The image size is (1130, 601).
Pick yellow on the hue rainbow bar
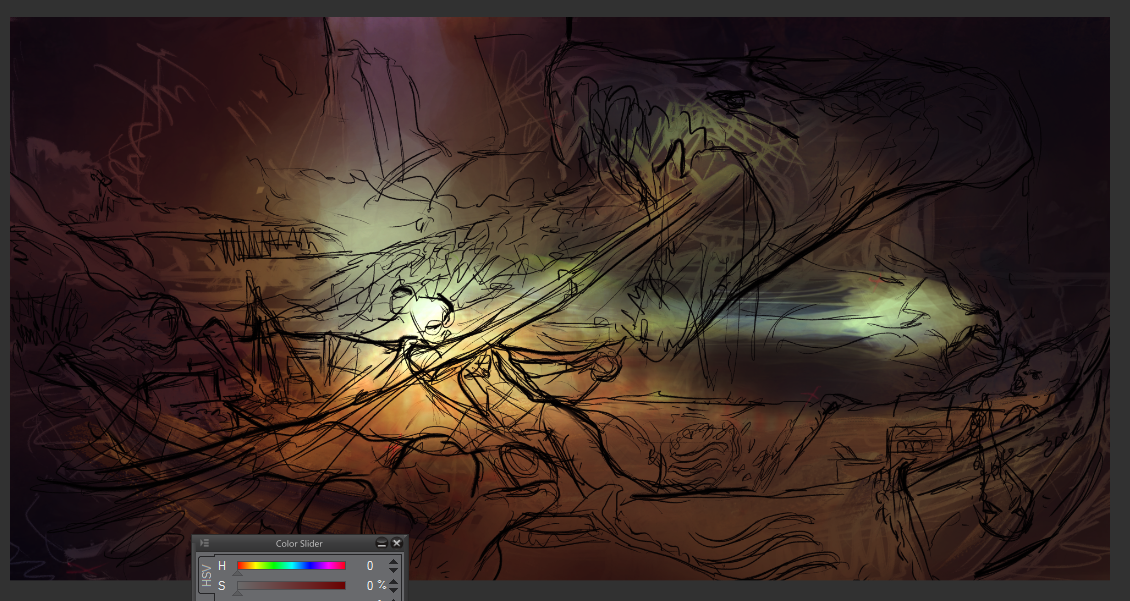click(x=256, y=566)
